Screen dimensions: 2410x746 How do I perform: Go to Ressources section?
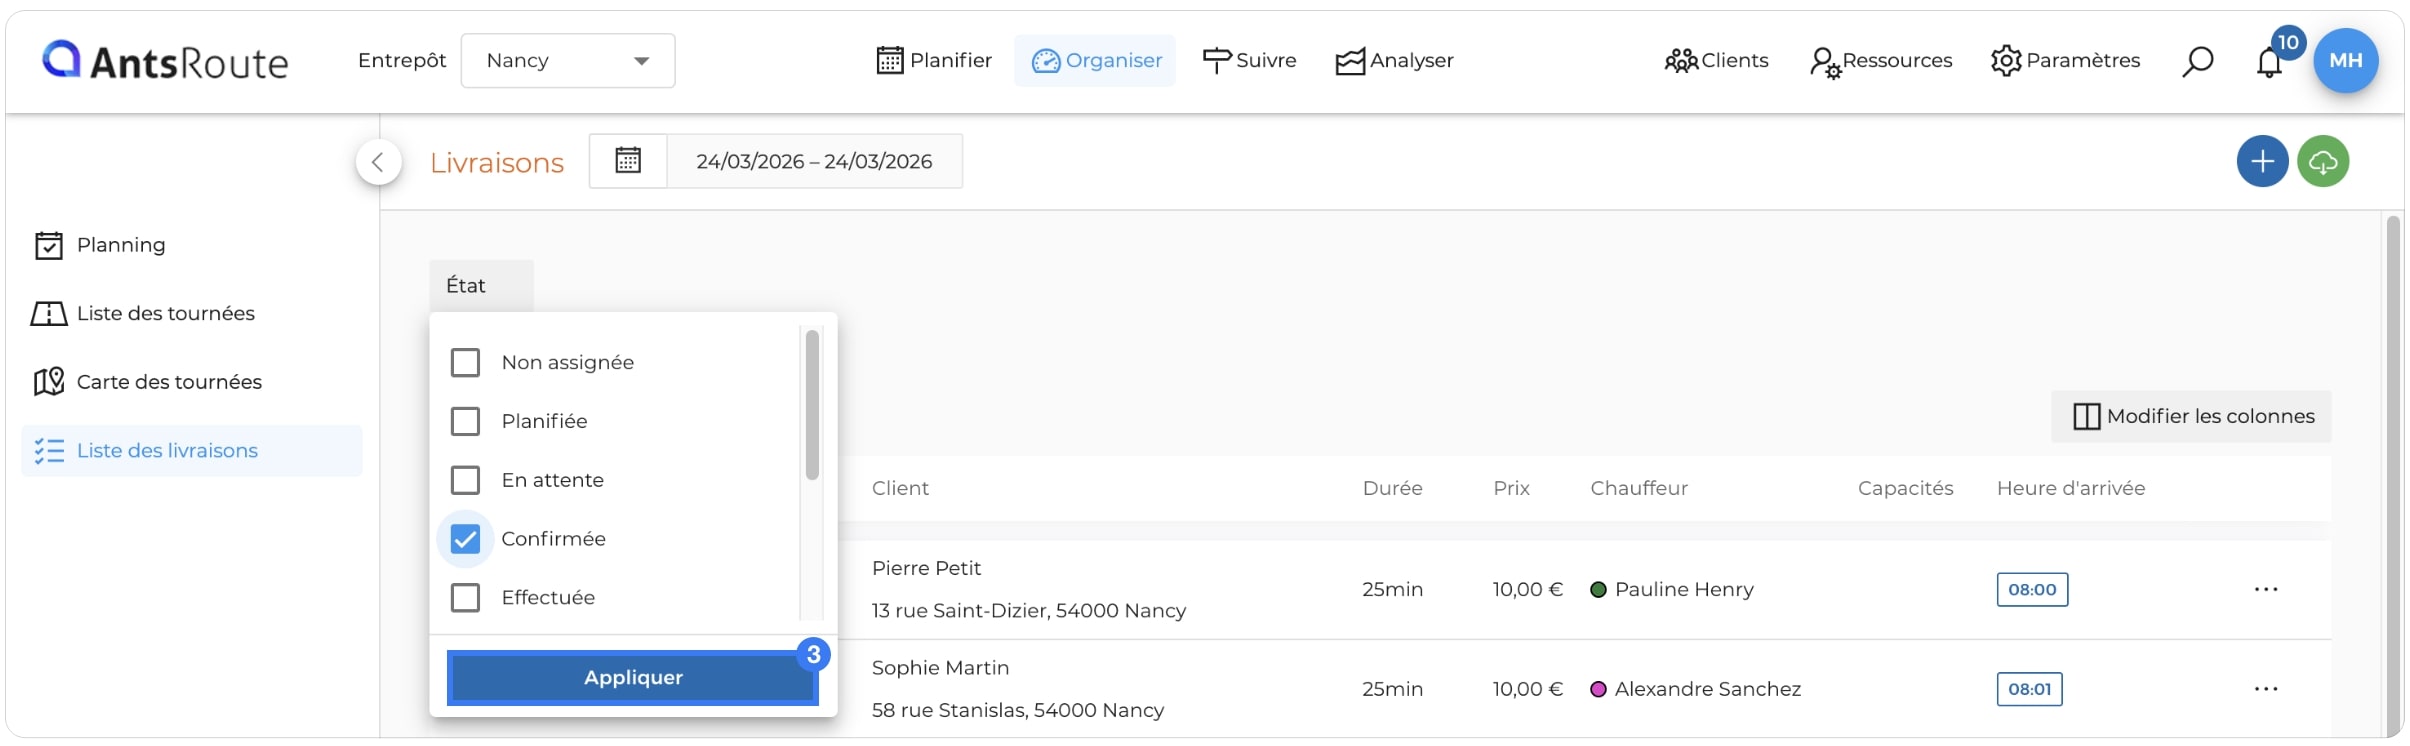(x=1881, y=61)
